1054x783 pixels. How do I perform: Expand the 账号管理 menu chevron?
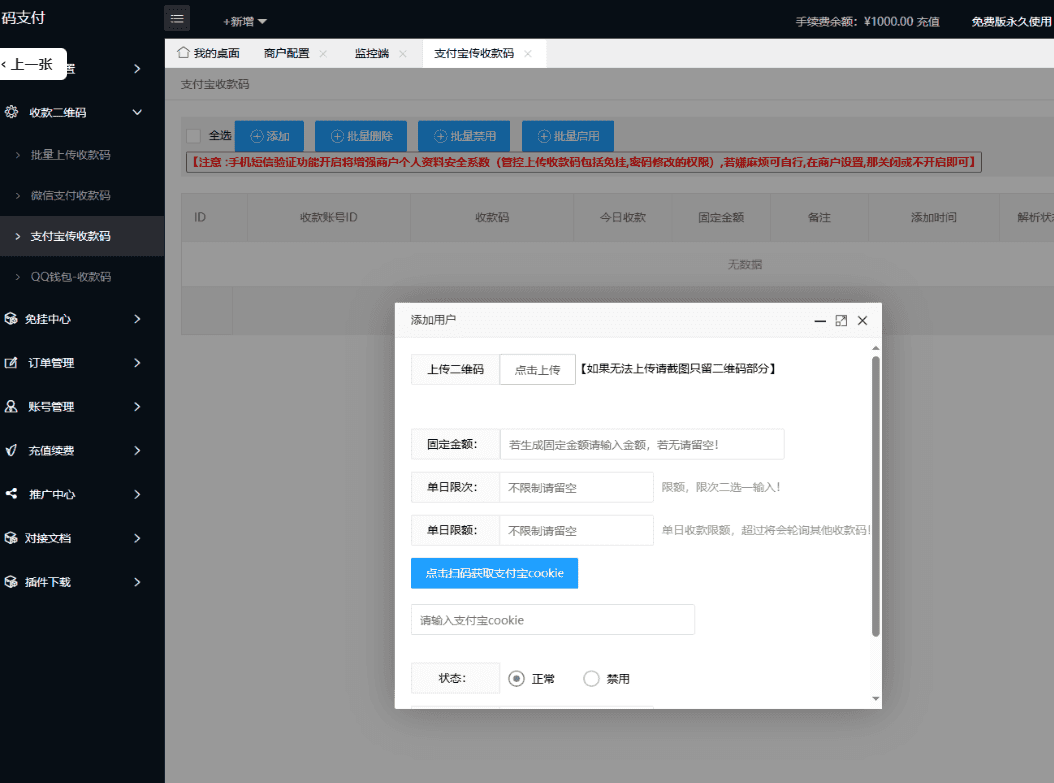pos(137,407)
